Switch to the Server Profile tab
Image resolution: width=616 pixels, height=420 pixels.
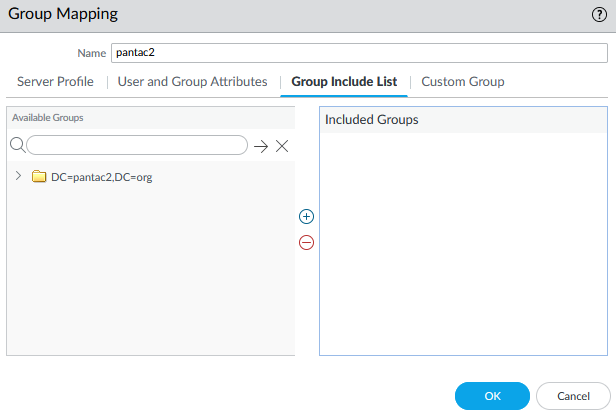tap(55, 81)
